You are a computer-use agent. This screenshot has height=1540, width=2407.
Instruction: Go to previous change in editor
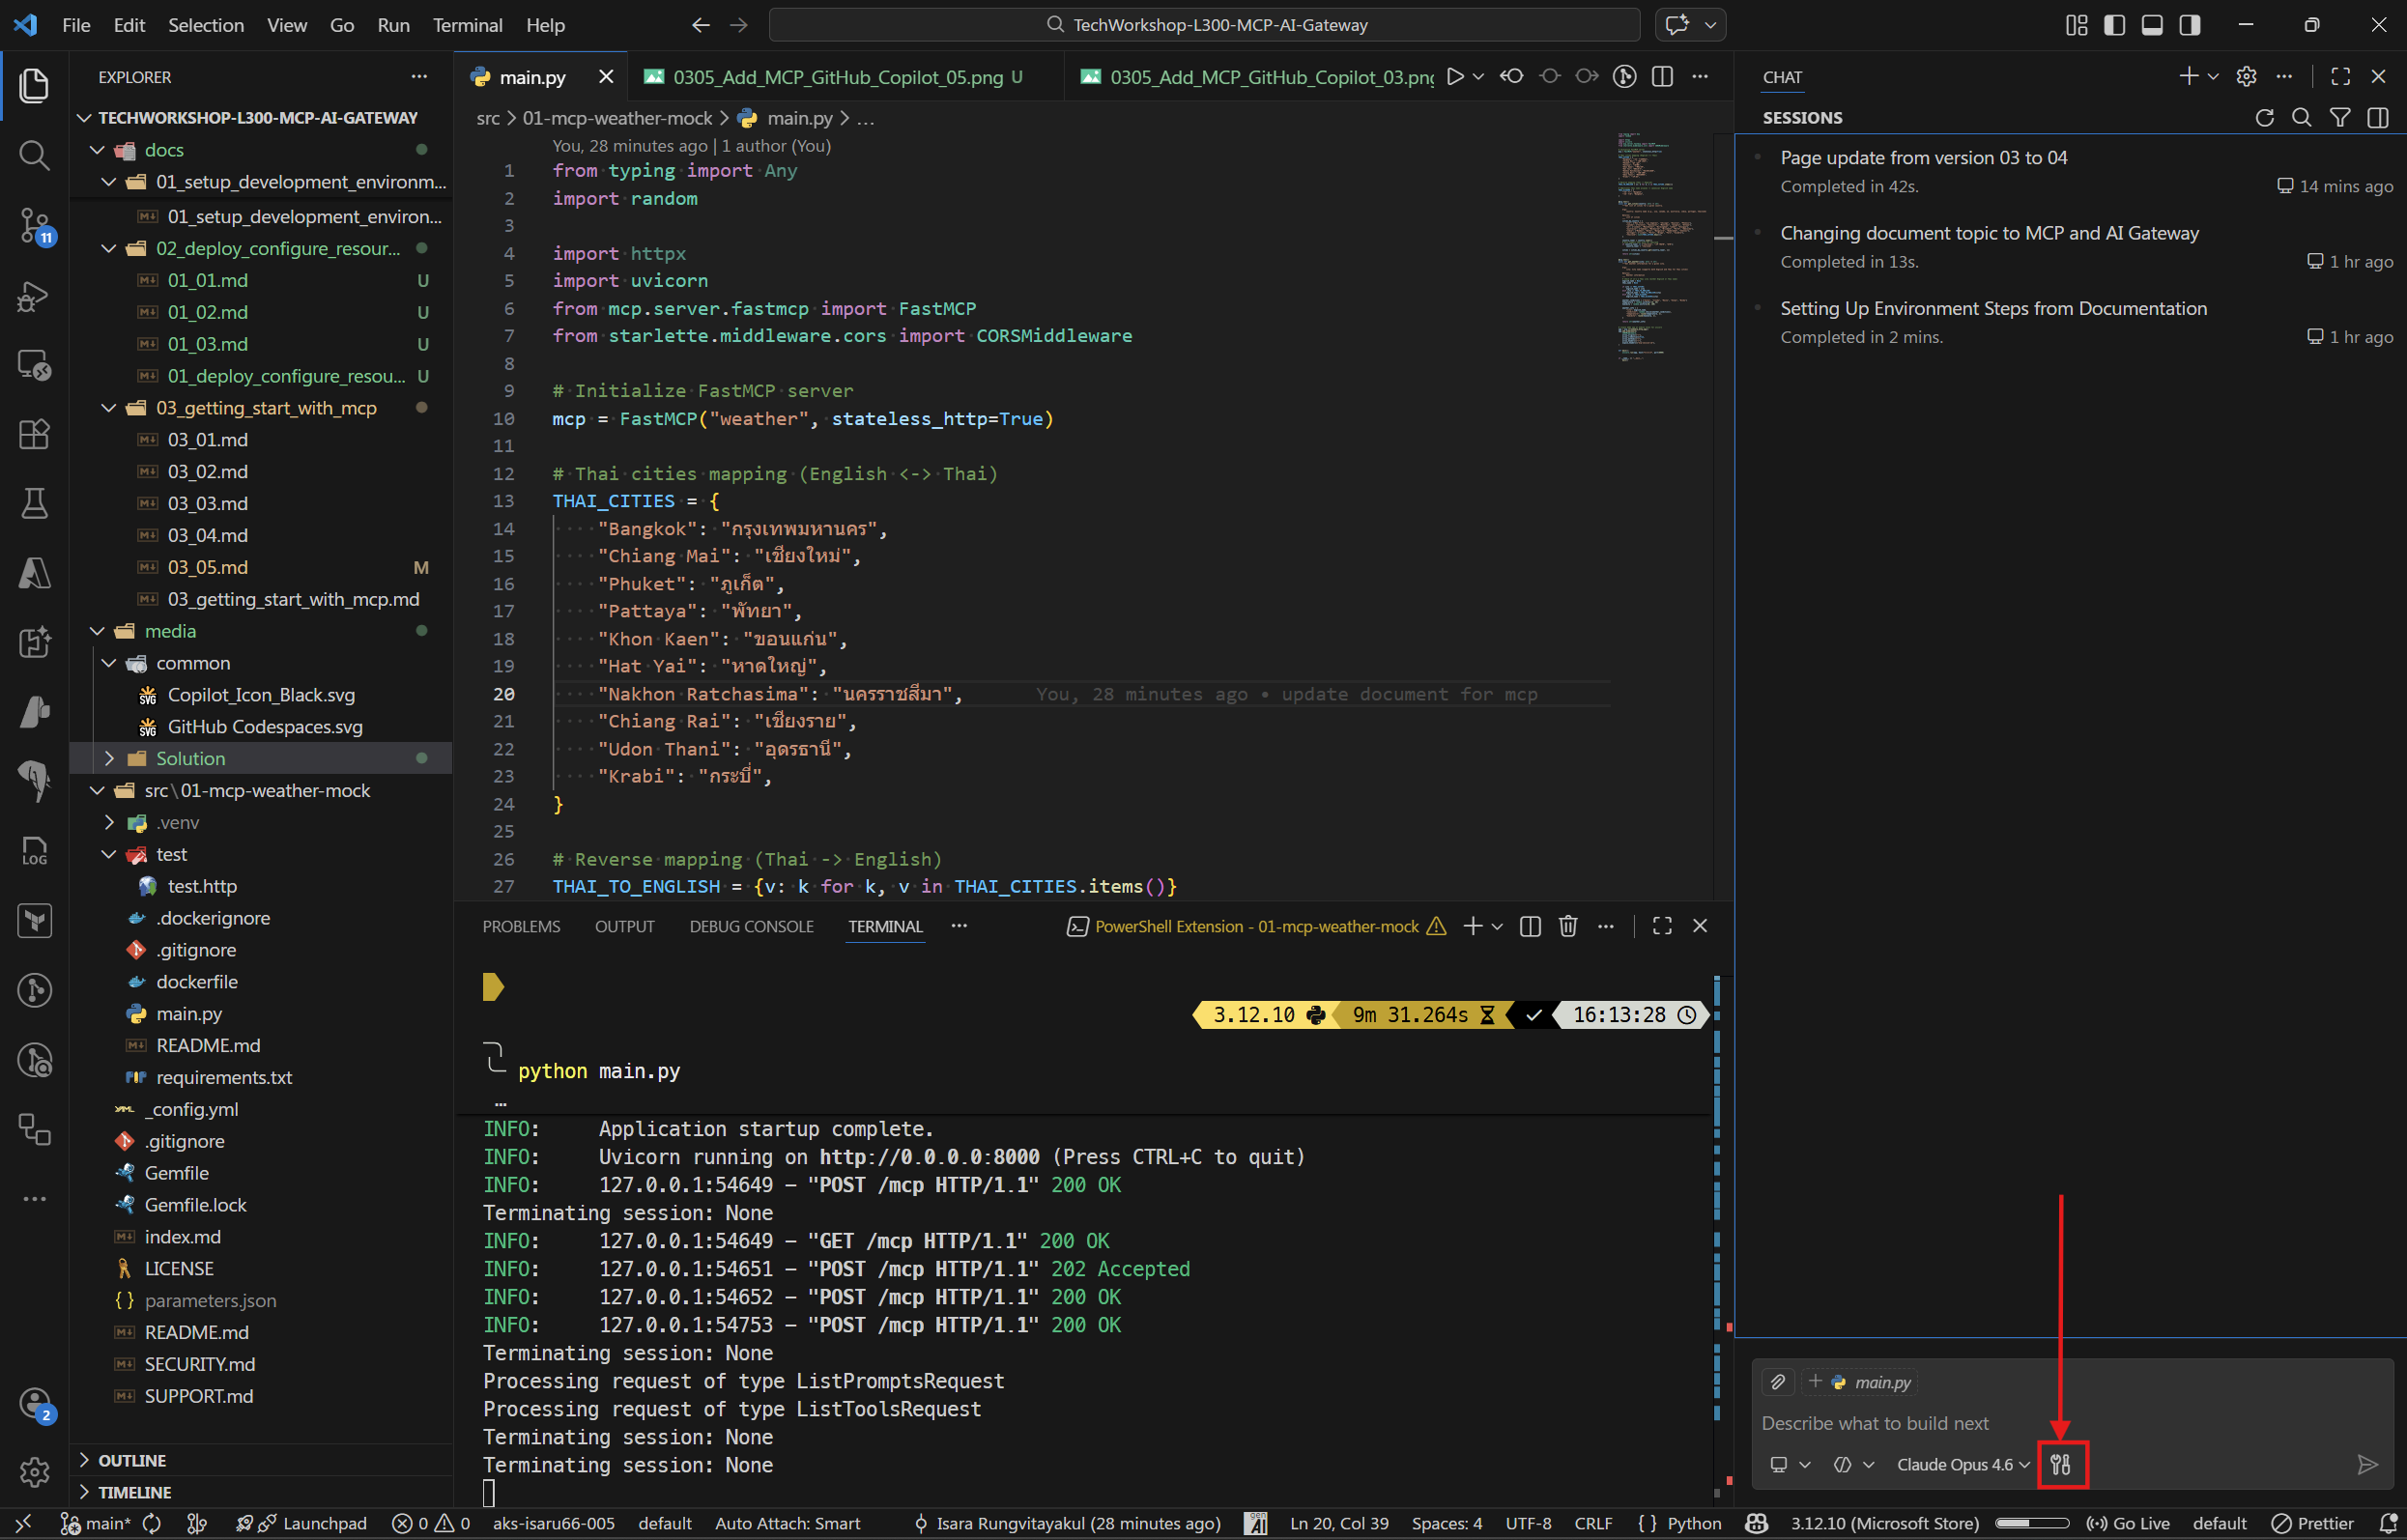(1512, 77)
